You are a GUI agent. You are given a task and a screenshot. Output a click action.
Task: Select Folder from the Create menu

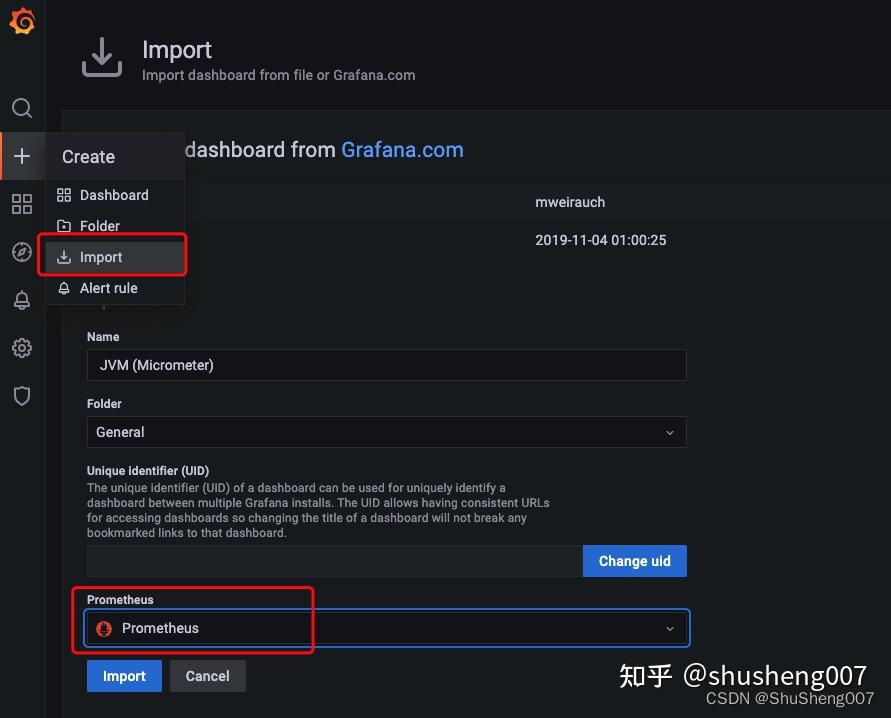100,226
